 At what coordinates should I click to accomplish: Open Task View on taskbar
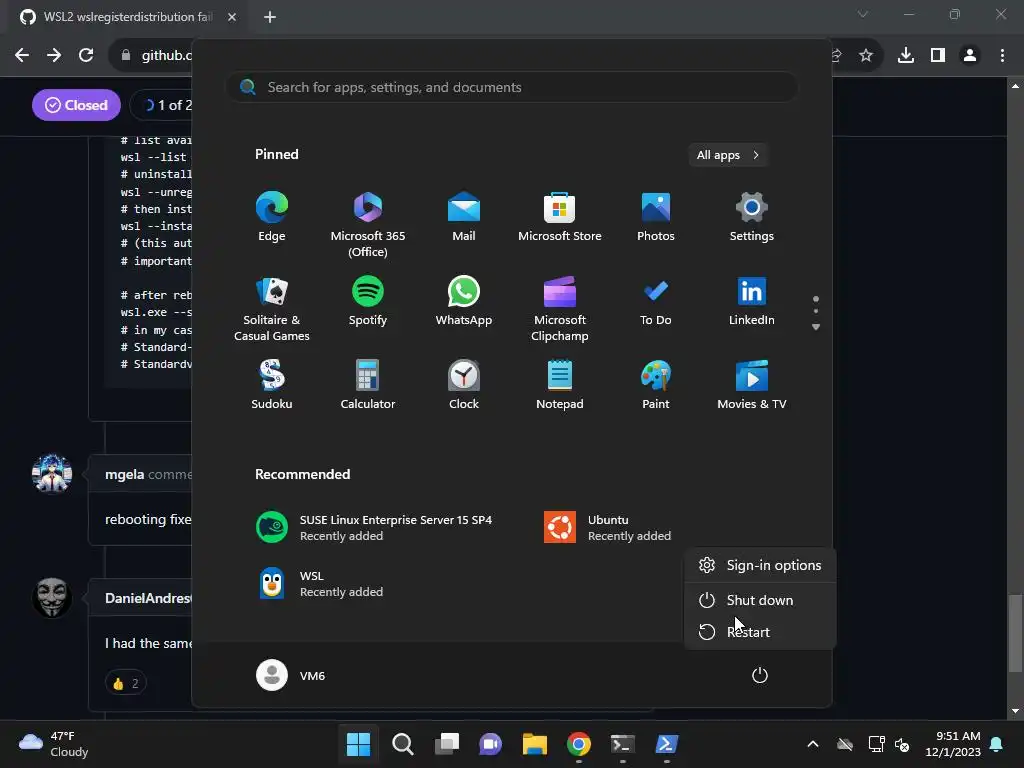coord(447,744)
